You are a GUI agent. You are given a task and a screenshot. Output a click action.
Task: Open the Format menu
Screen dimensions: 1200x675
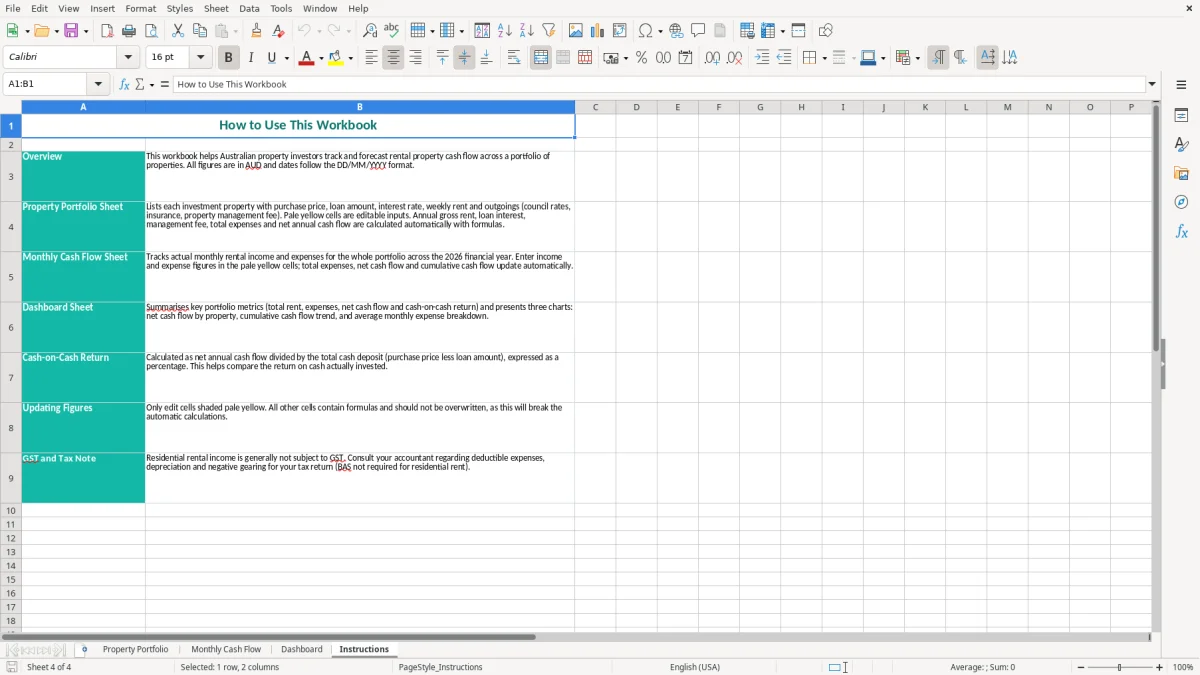click(141, 8)
